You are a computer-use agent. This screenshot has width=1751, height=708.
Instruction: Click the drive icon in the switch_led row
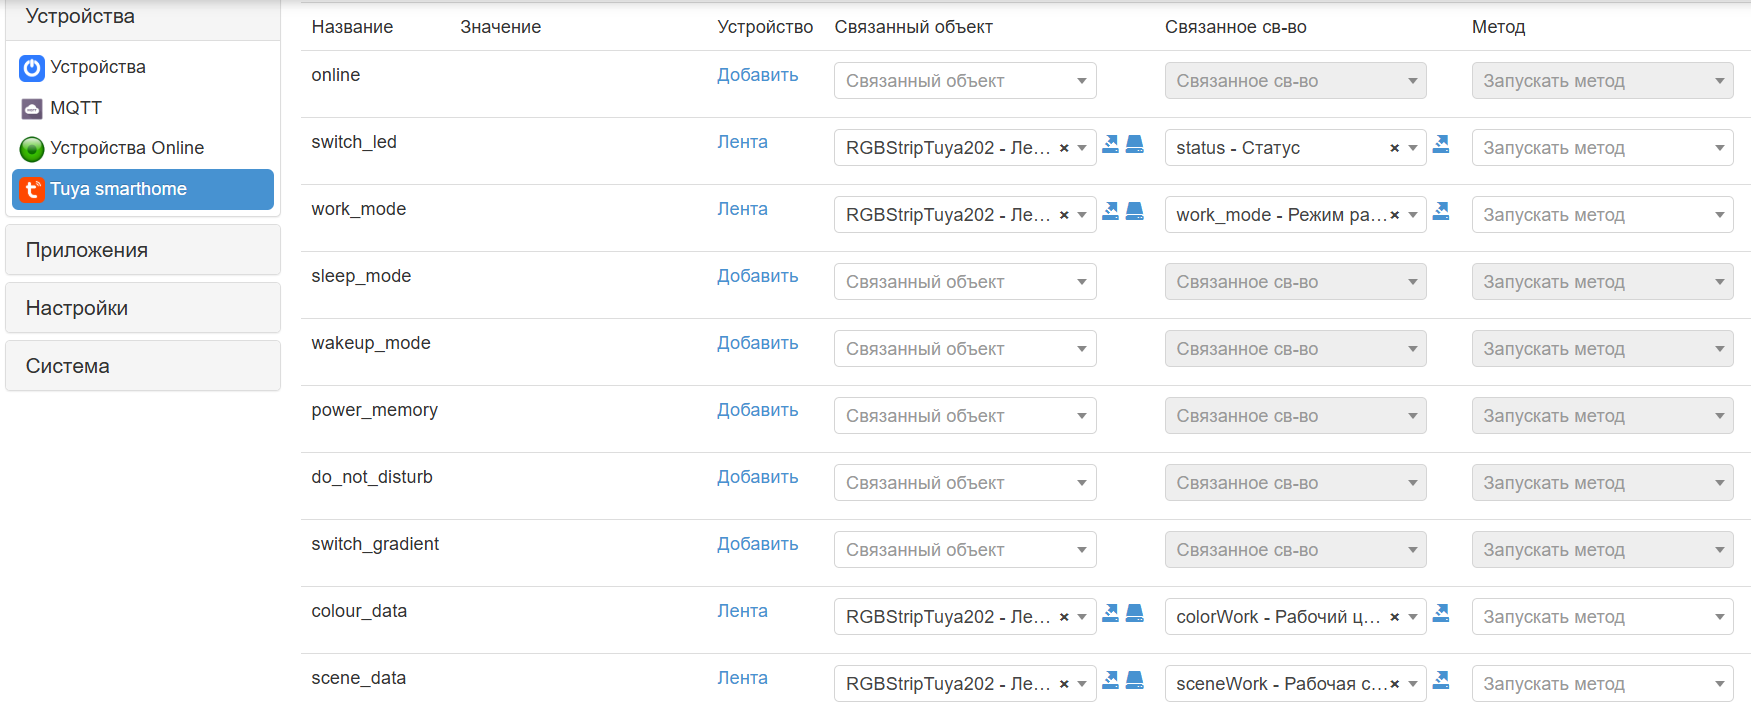tap(1135, 144)
